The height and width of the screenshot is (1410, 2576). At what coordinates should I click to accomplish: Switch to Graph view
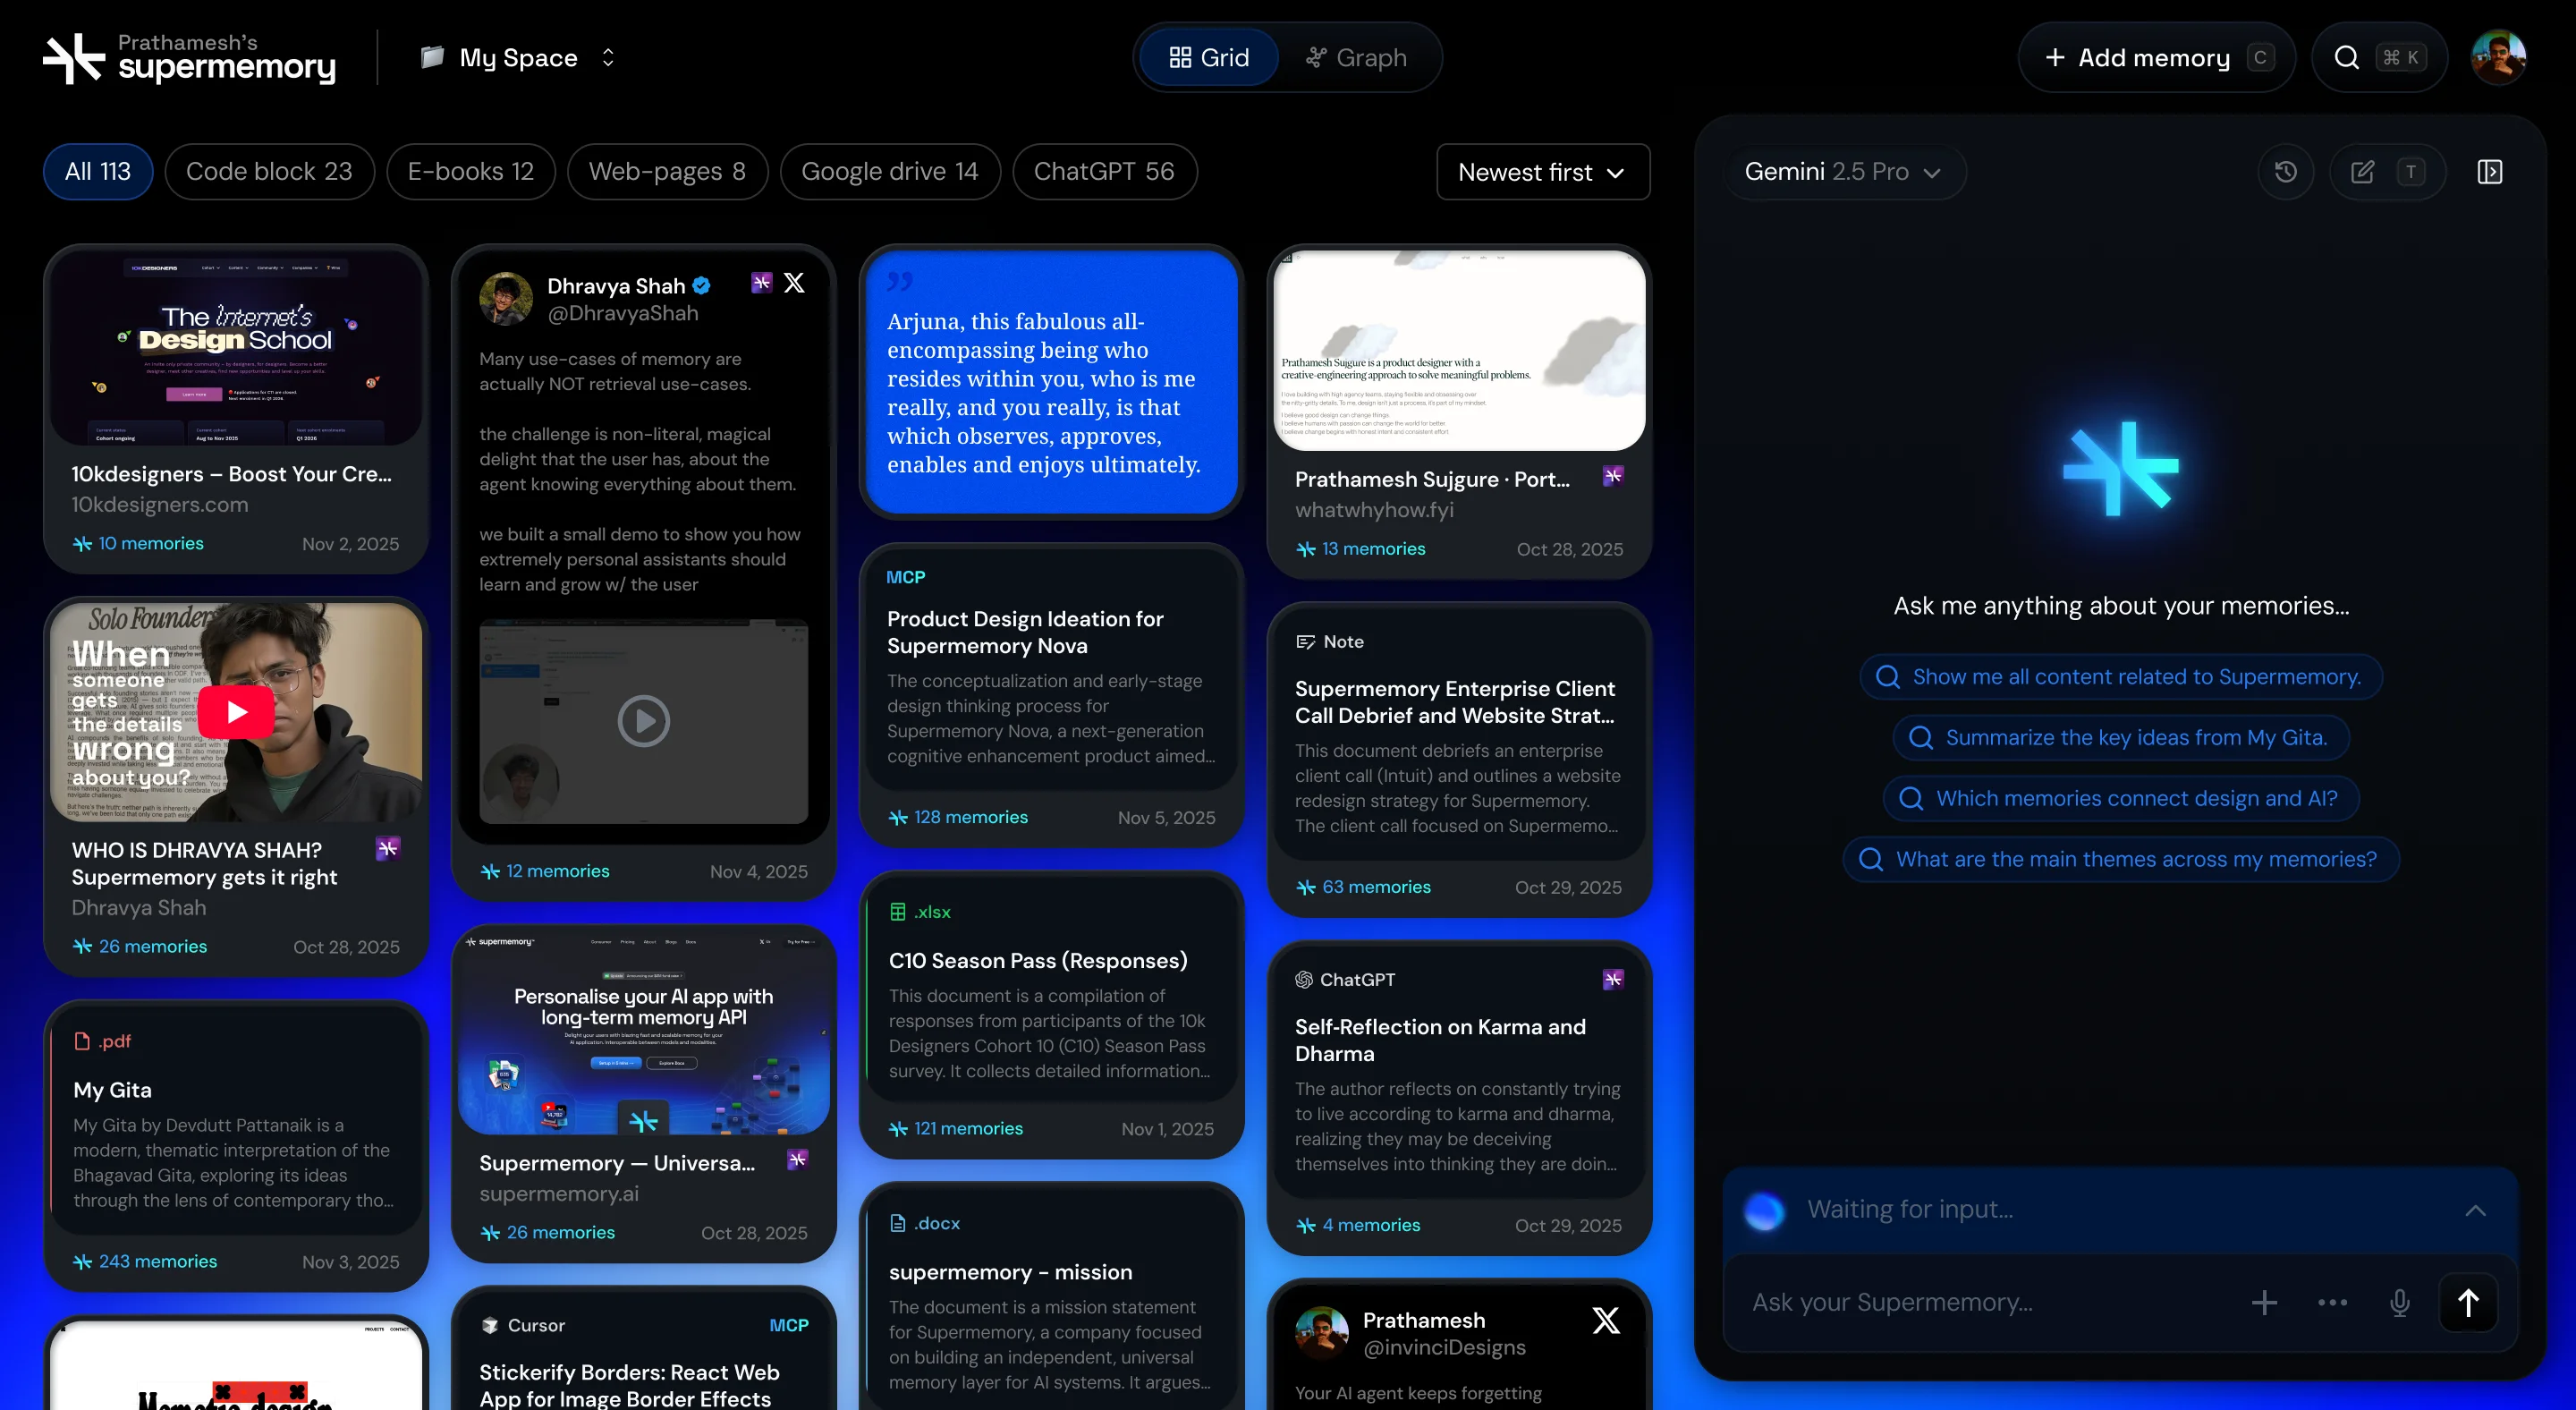(x=1356, y=58)
